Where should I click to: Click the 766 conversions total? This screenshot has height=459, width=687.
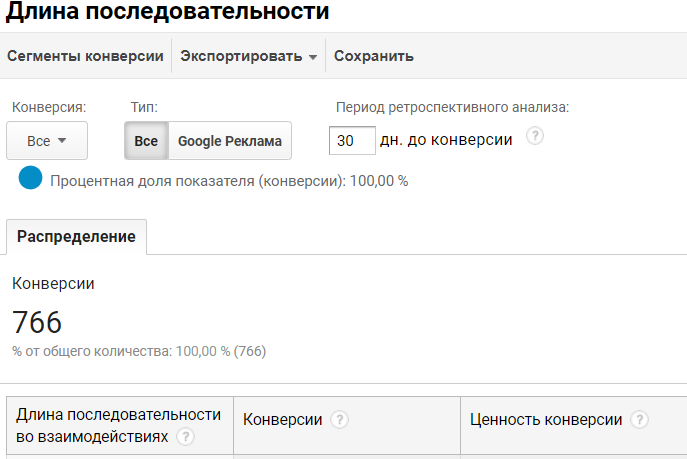click(x=37, y=322)
